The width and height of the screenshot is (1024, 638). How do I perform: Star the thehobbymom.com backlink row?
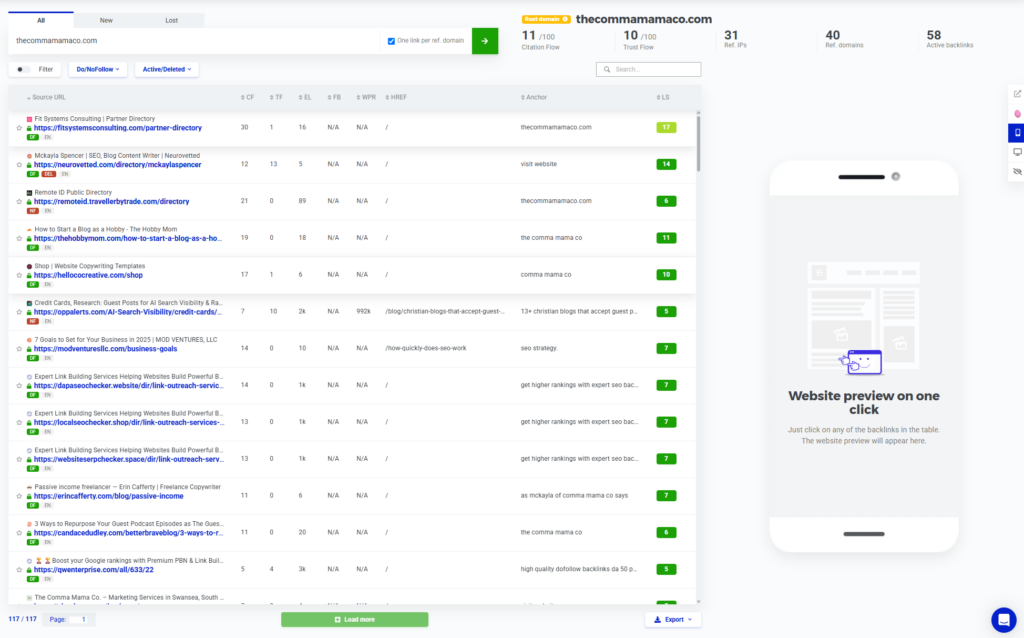(x=19, y=238)
